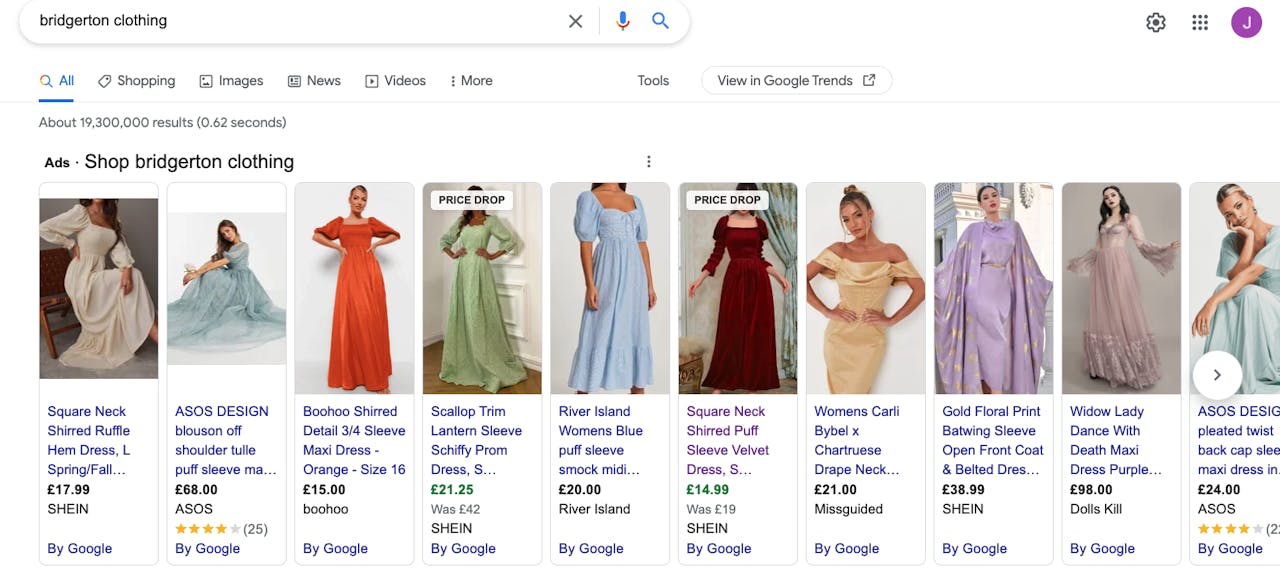Click By Google under the £17.99 SHEIN dress
The height and width of the screenshot is (579, 1280).
coord(80,549)
